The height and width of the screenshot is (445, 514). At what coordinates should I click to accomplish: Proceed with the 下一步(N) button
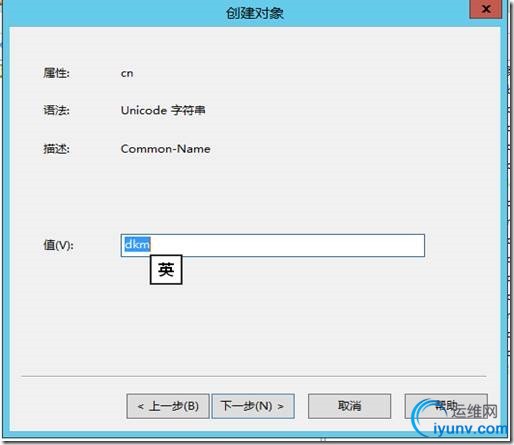pos(253,406)
